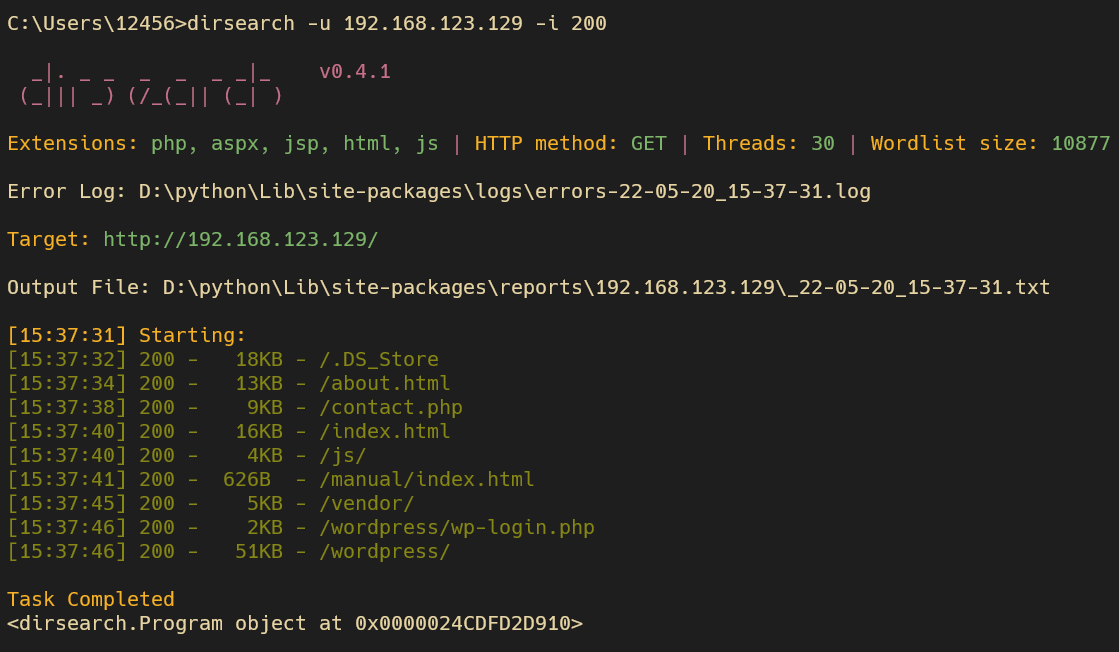This screenshot has height=652, width=1119.
Task: Click the Wordlist size 10877 value
Action: point(1080,143)
